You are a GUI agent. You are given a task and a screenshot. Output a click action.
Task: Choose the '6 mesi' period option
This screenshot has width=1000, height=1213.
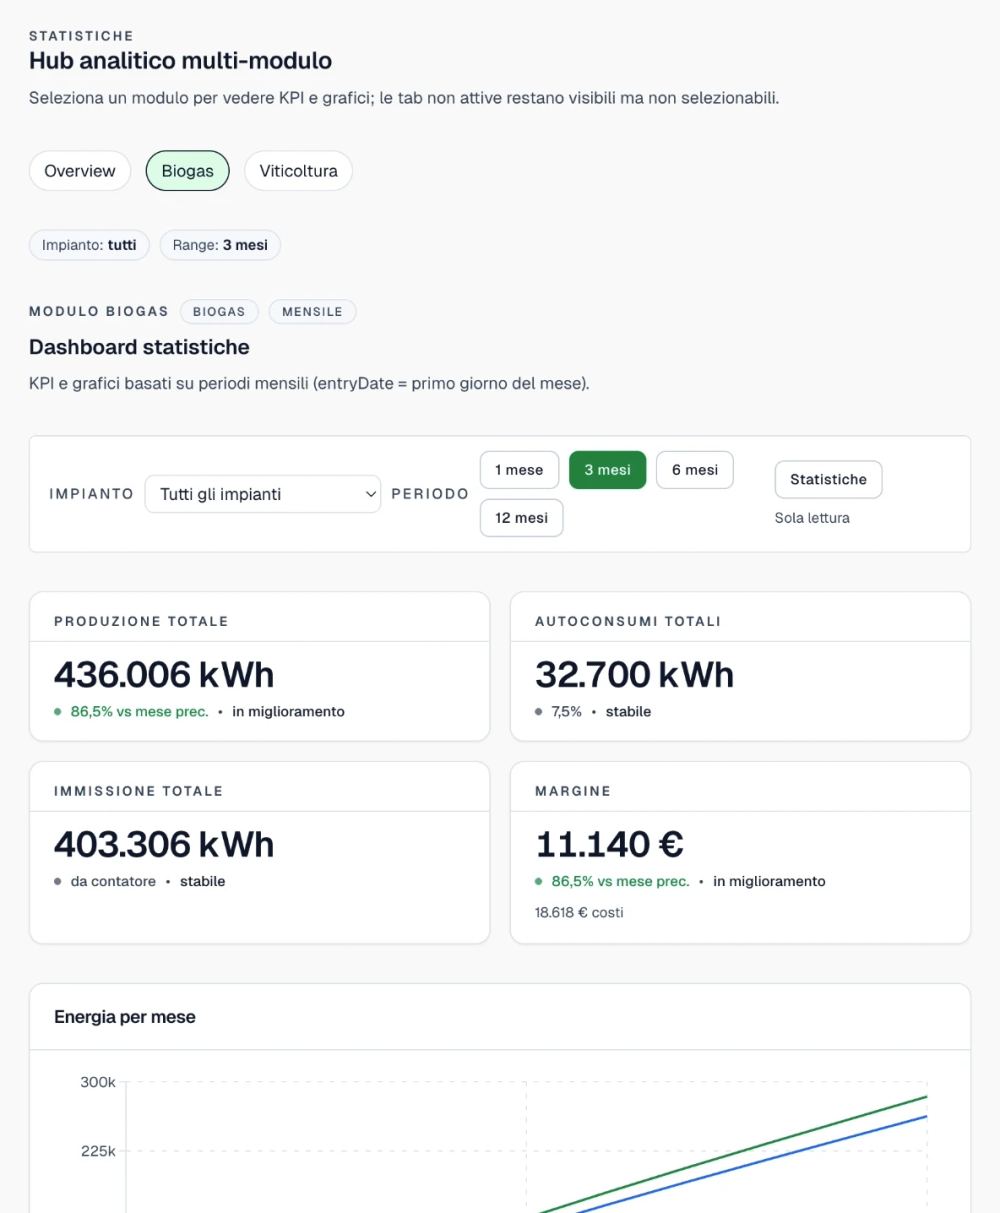(x=695, y=470)
